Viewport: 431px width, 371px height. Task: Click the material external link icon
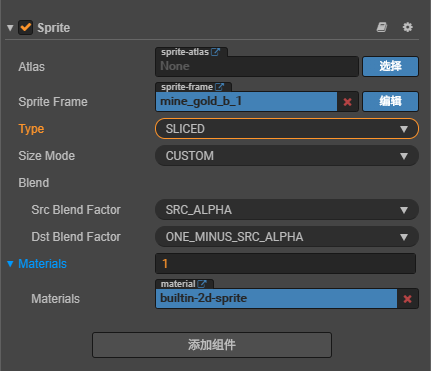(x=202, y=284)
